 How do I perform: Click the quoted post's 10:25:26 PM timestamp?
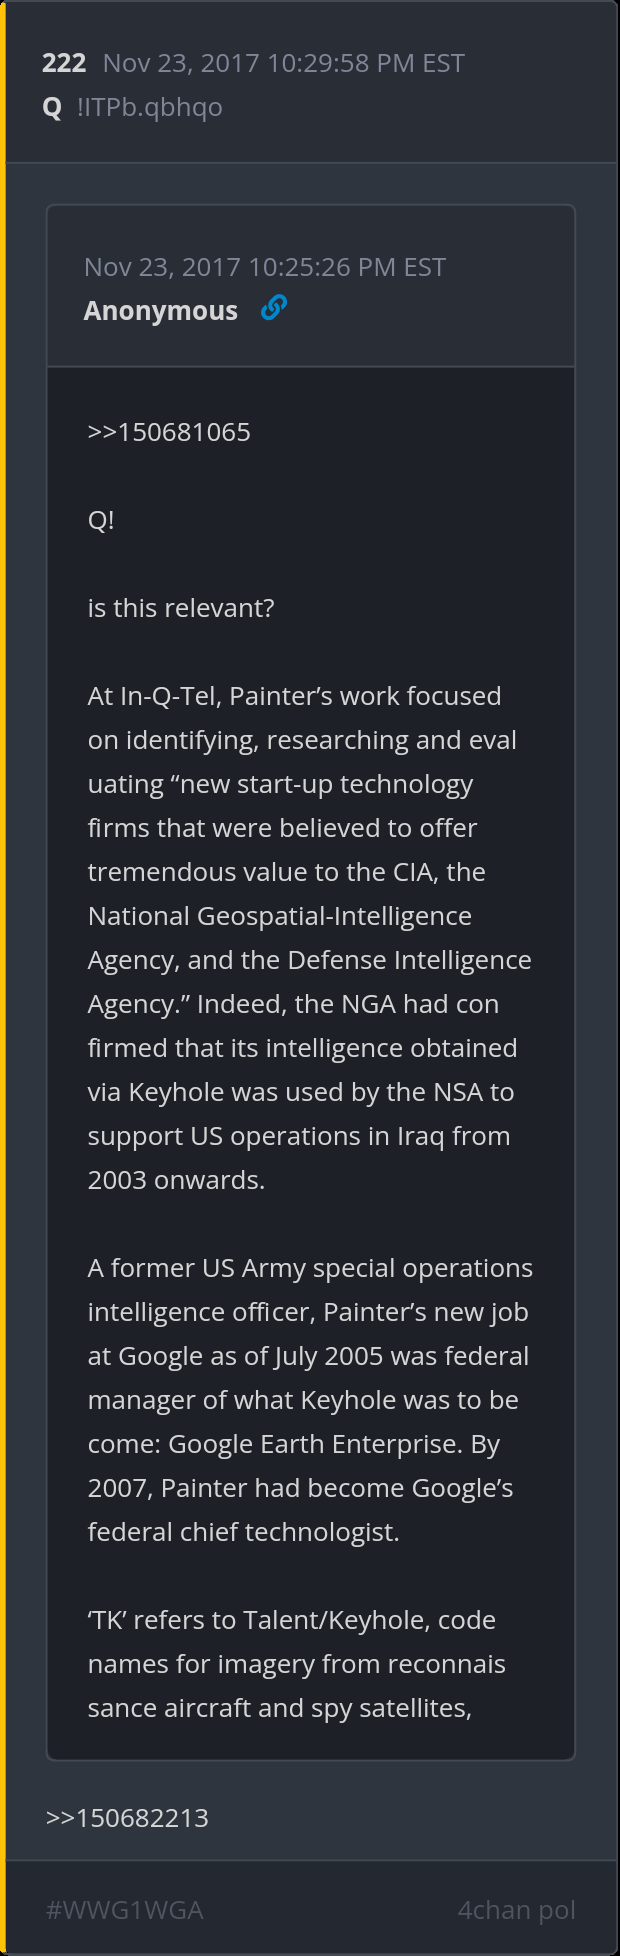click(264, 267)
